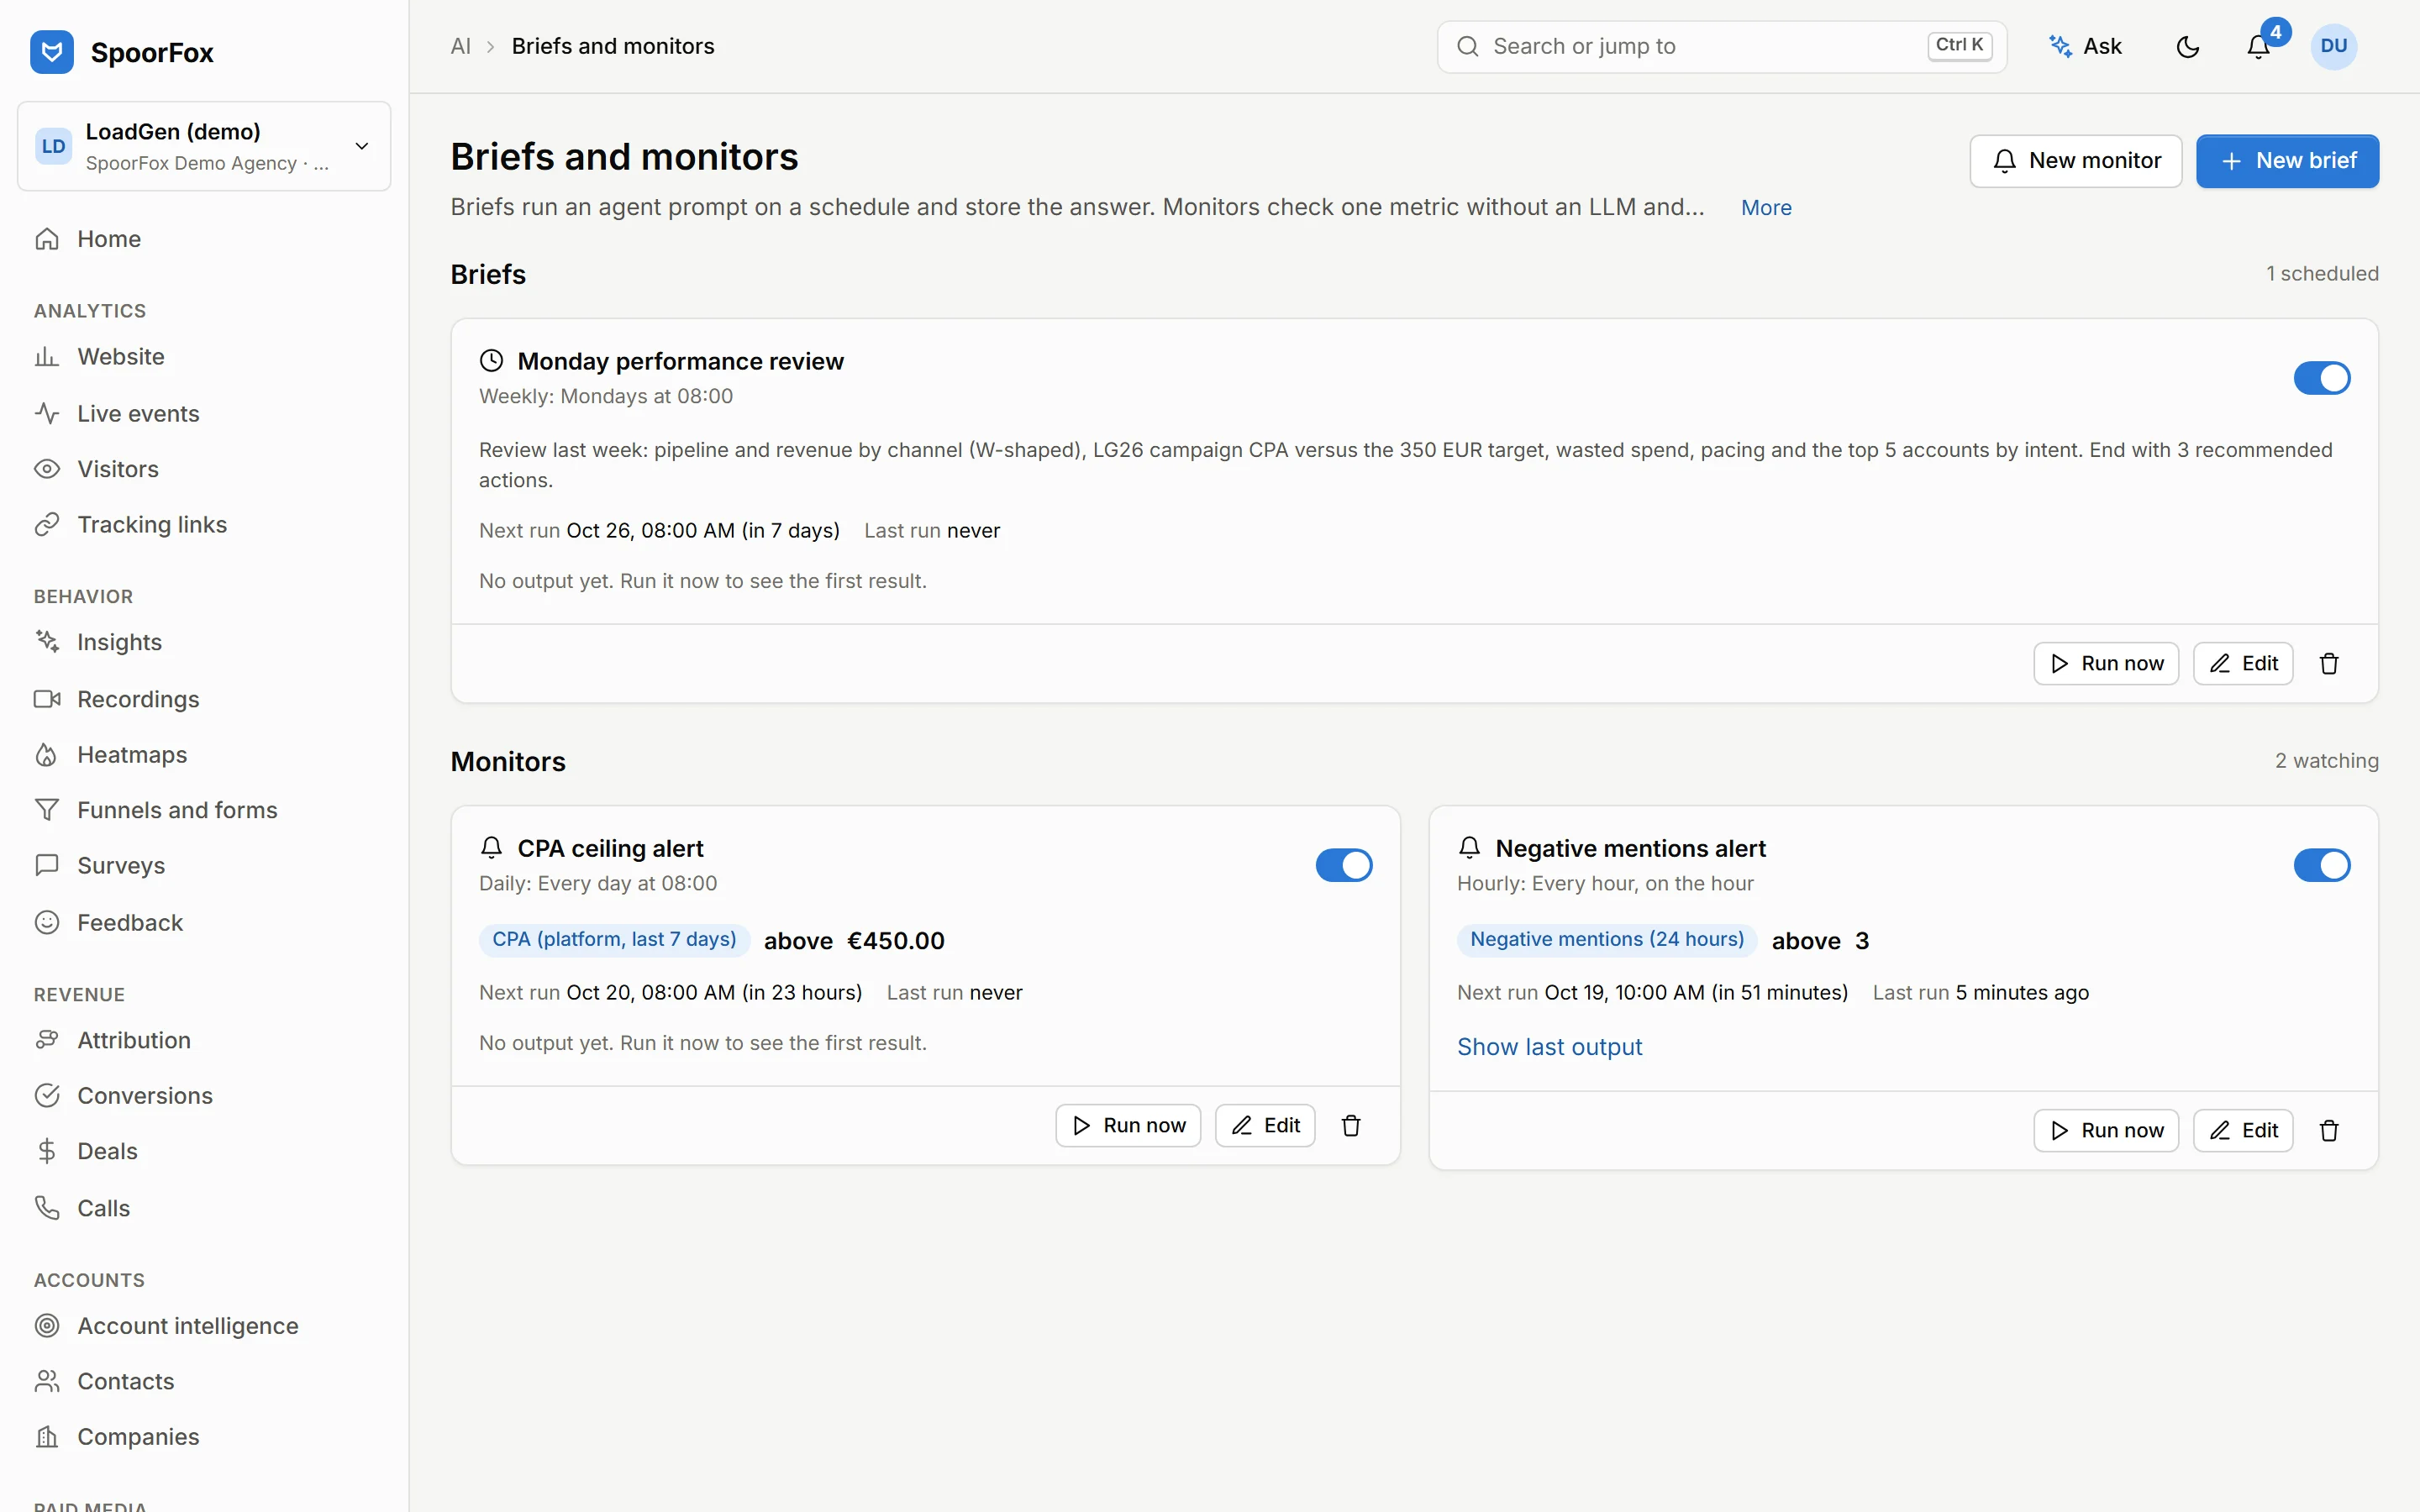Create a New brief
The width and height of the screenshot is (2420, 1512).
pos(2287,161)
